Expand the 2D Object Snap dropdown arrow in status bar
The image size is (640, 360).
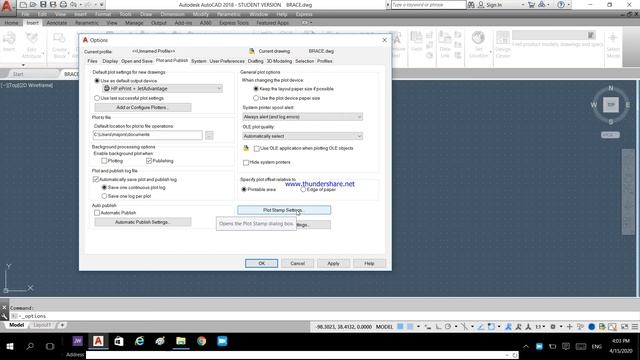click(499, 327)
